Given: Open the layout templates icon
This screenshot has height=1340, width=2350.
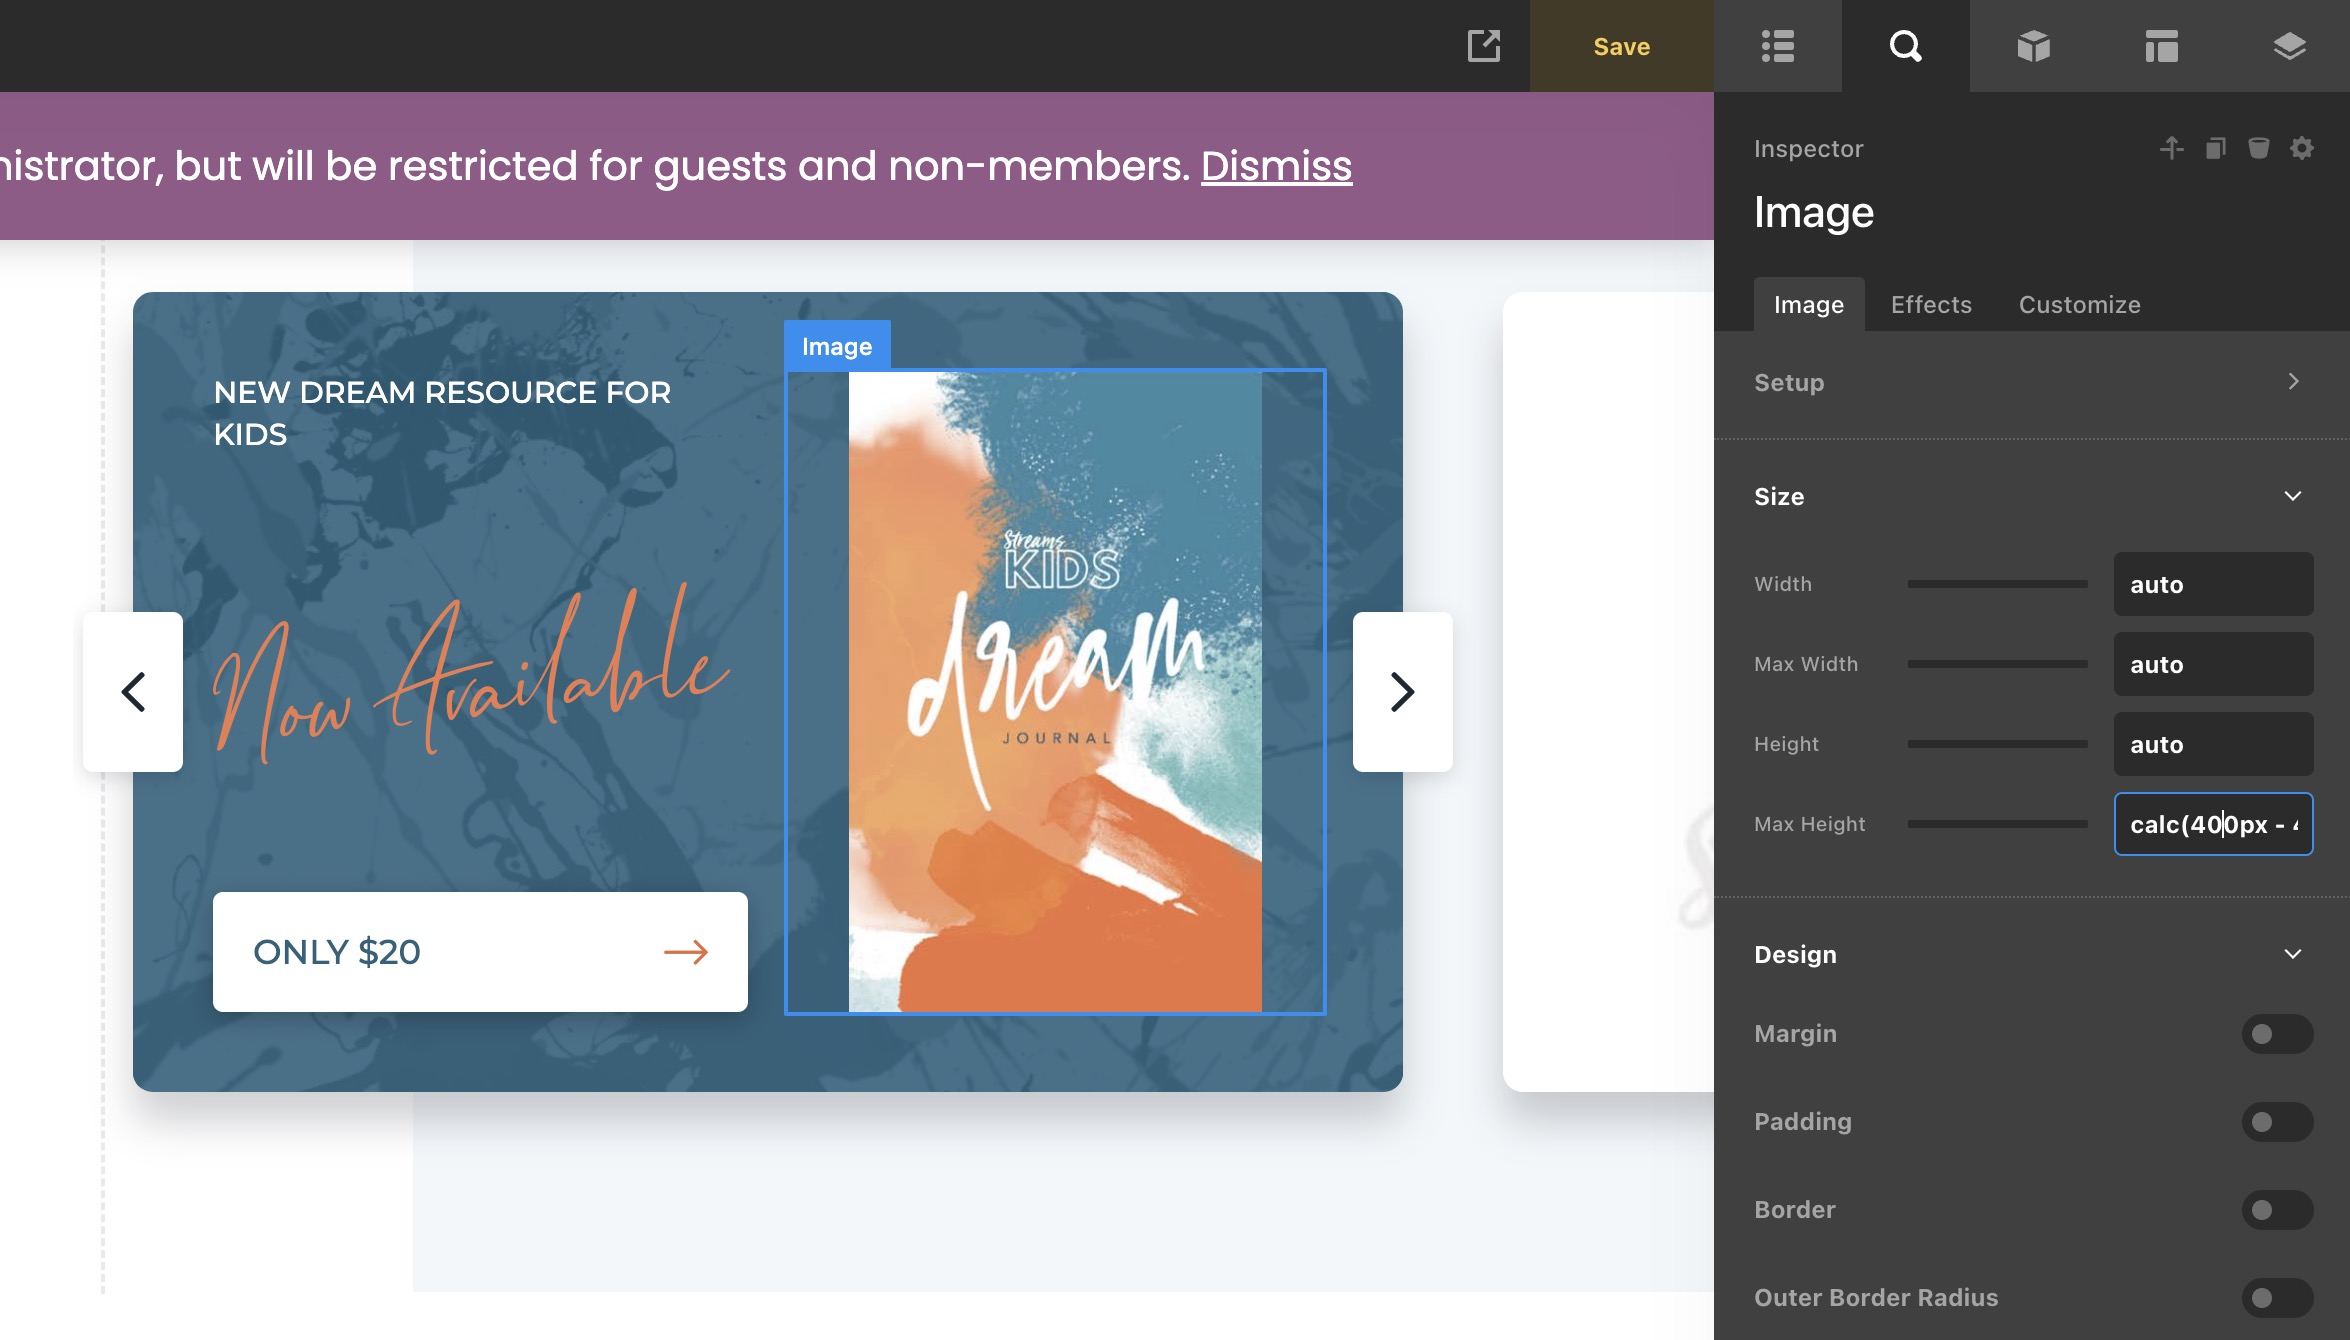Looking at the screenshot, I should click(2161, 46).
